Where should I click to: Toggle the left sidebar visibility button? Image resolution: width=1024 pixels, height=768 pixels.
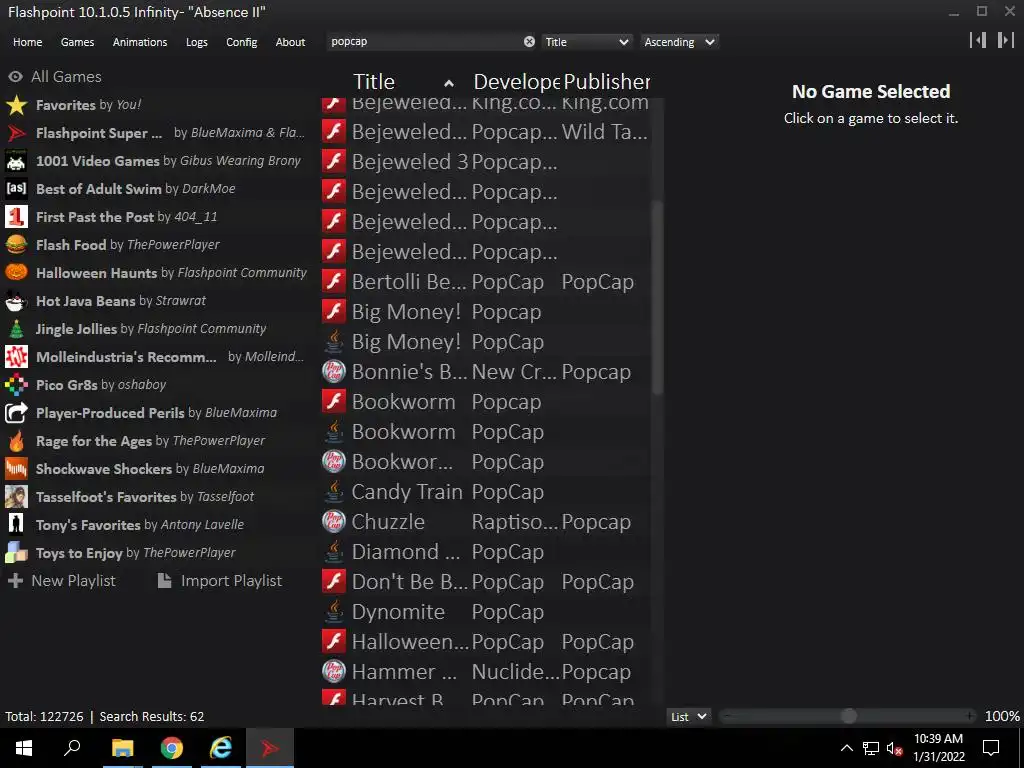coord(978,40)
